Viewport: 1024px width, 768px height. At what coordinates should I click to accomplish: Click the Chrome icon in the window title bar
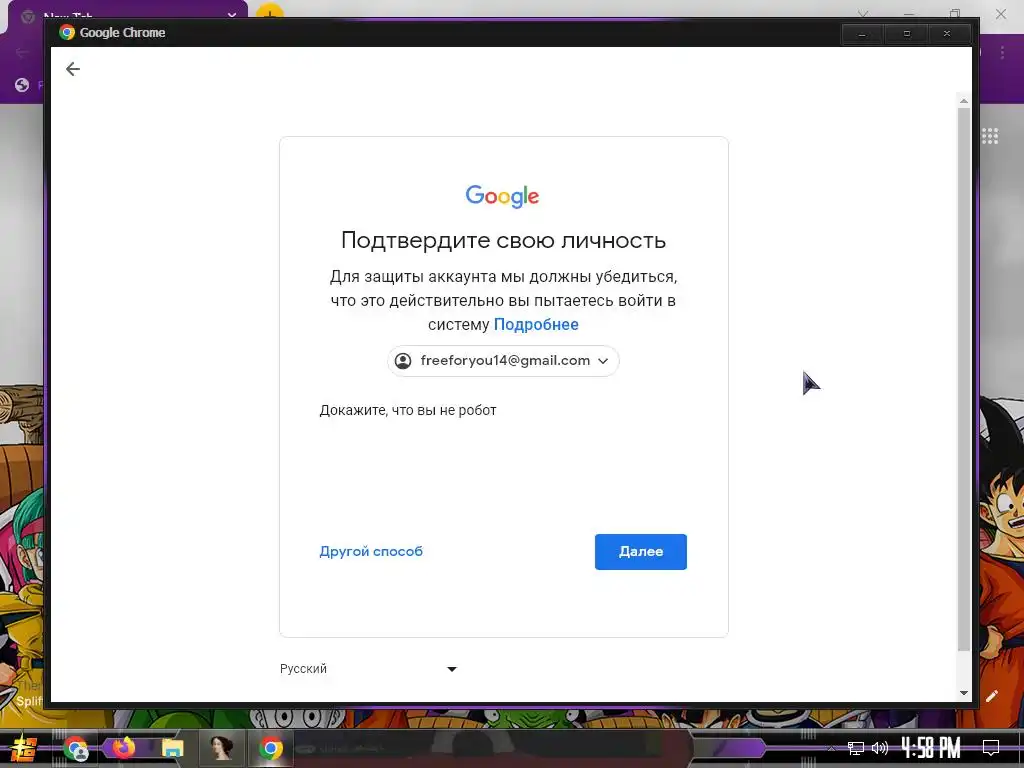(x=67, y=33)
